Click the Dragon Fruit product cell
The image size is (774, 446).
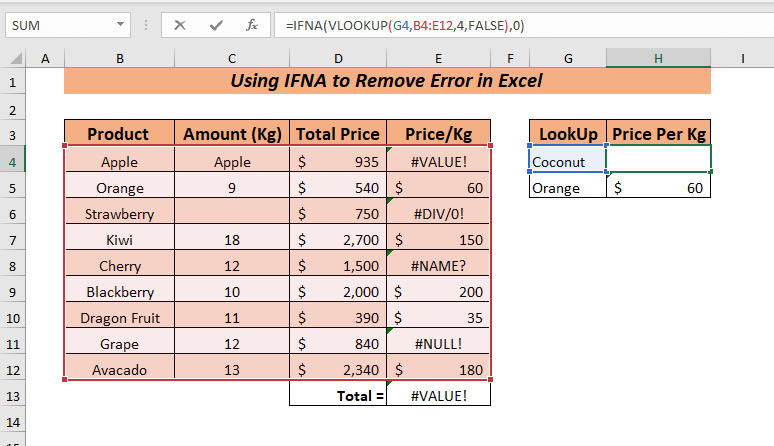119,318
